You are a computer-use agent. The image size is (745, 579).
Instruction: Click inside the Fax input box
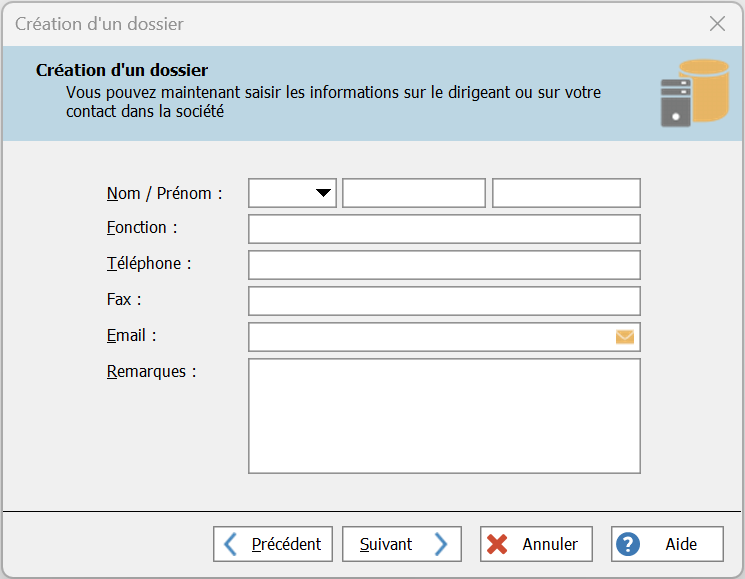(x=444, y=301)
